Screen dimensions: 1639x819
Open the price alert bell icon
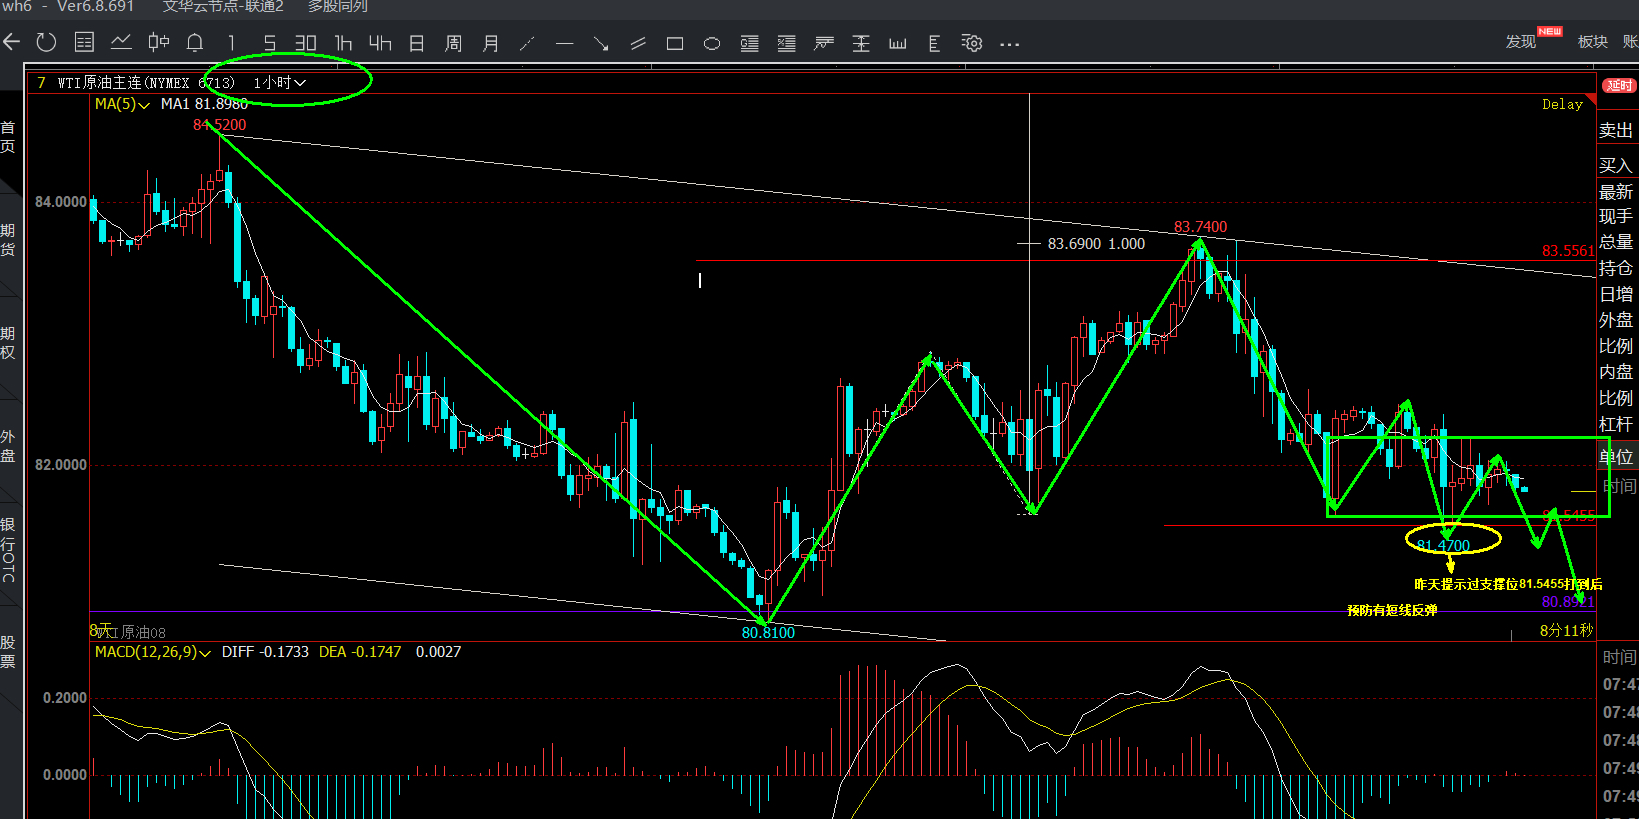click(195, 42)
